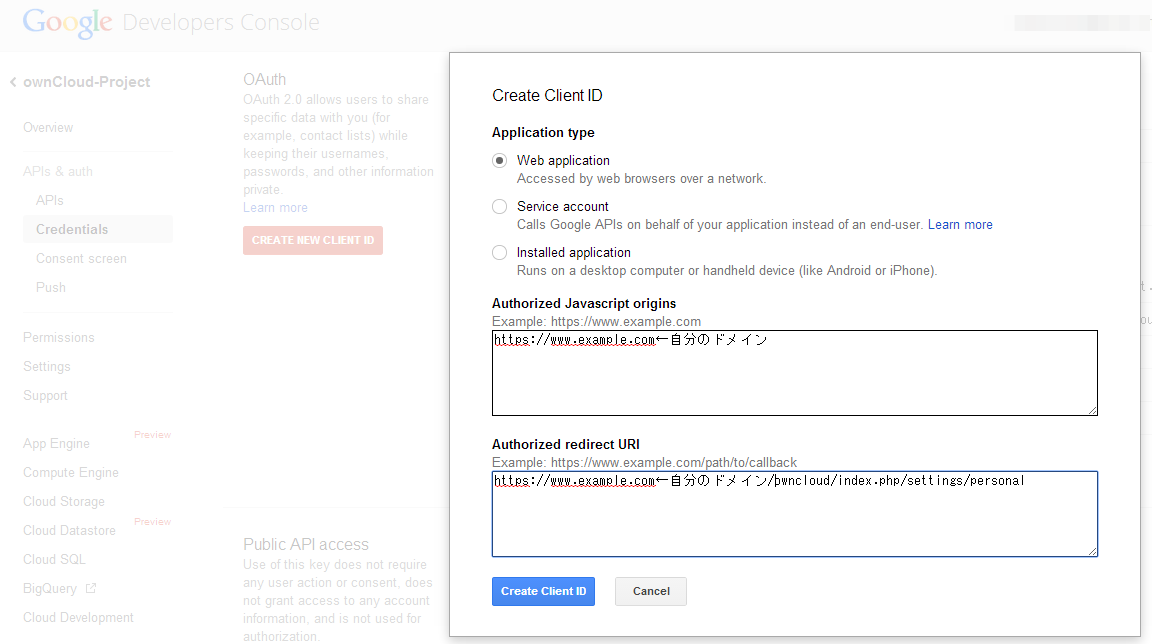
Task: Click the Developers Console header text
Action: click(220, 23)
